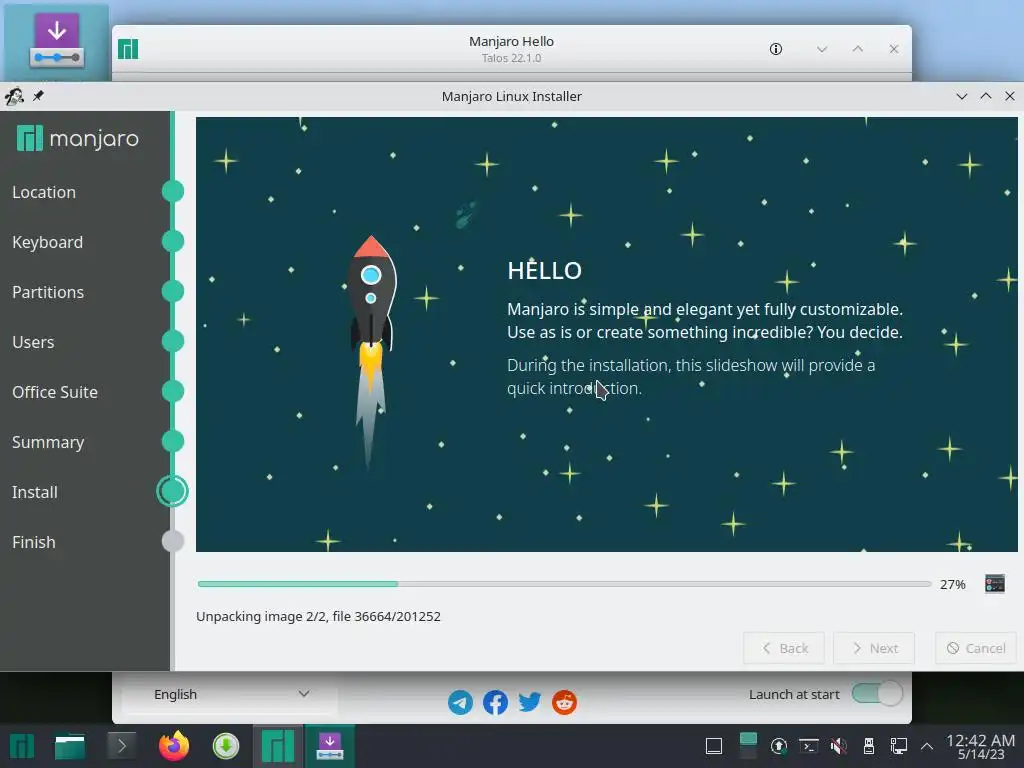Click the Cancel button
Screen dimensions: 1024x768
(976, 648)
